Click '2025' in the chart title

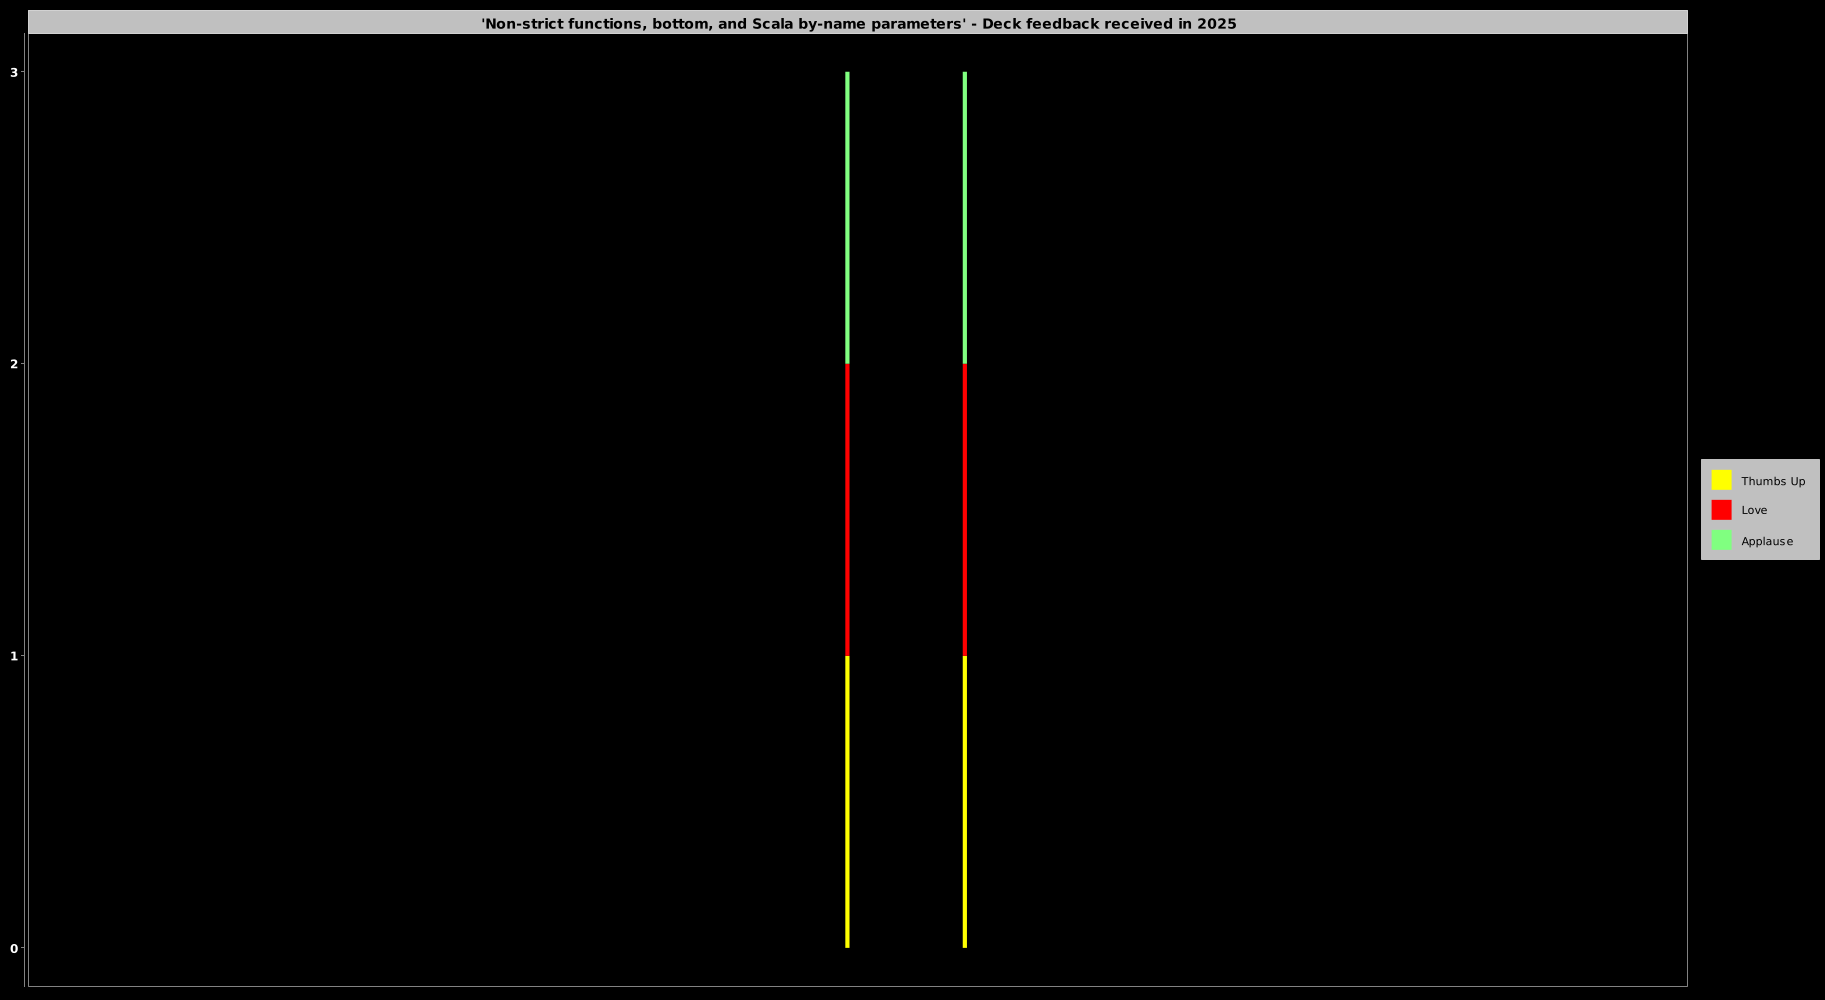1216,24
